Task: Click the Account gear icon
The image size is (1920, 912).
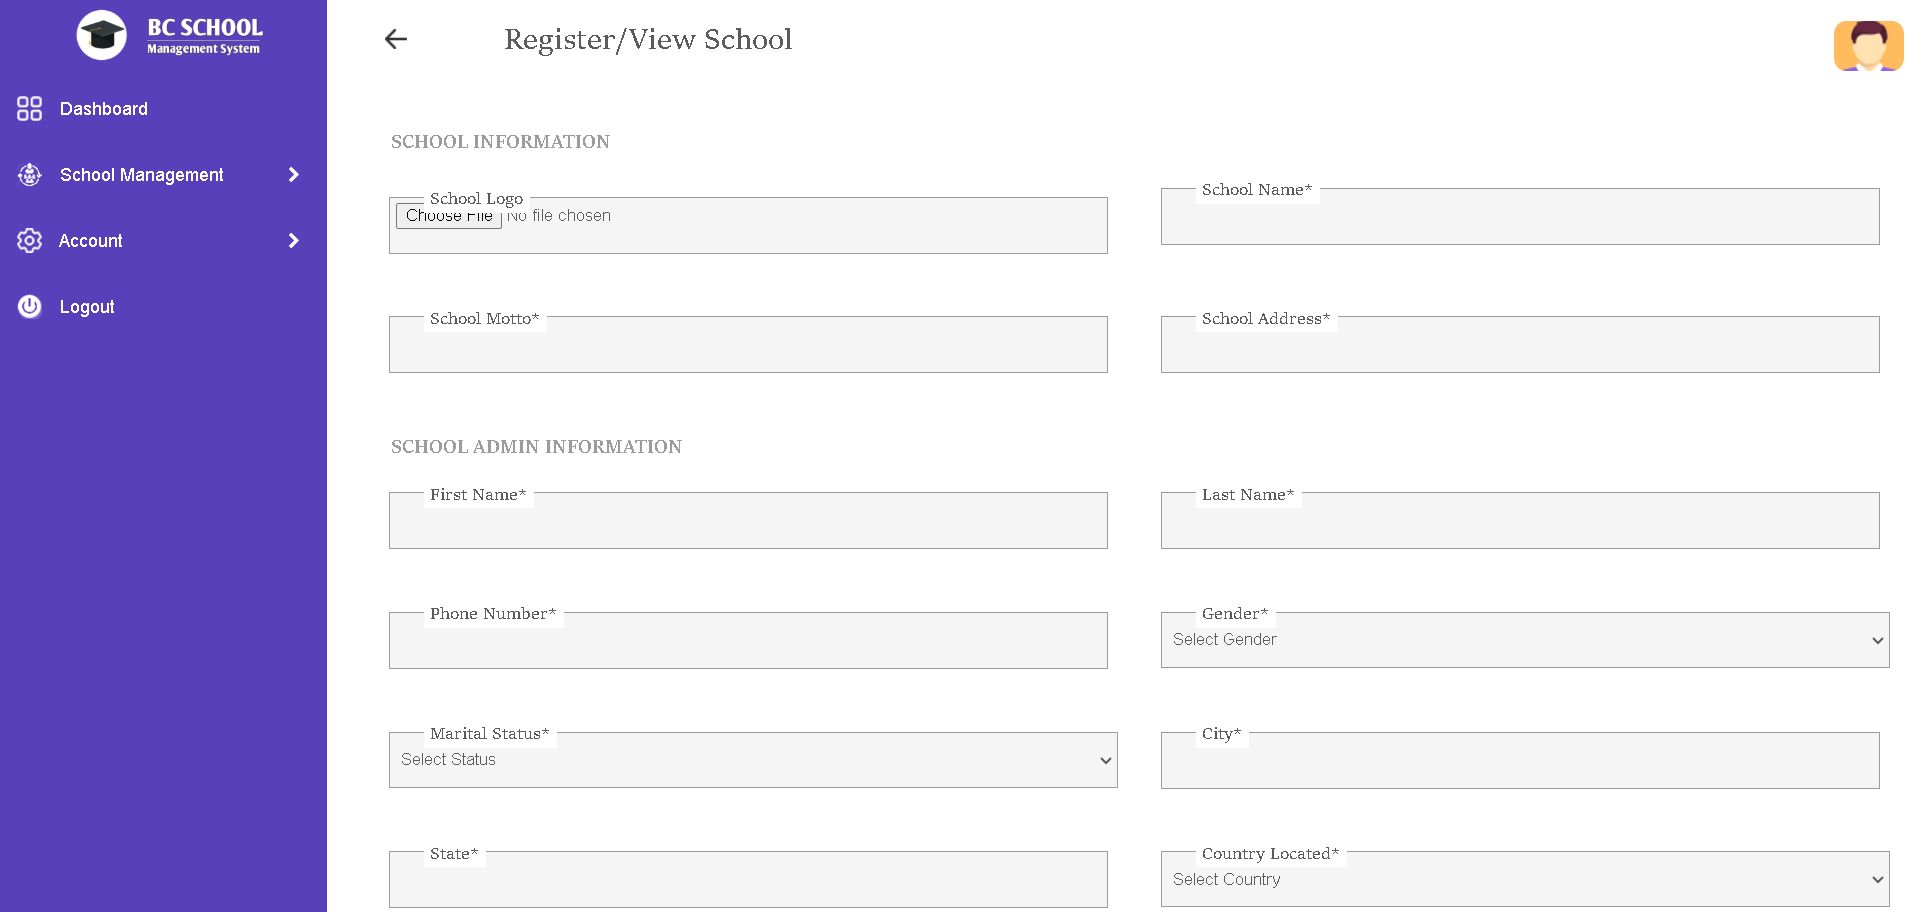Action: pos(29,241)
